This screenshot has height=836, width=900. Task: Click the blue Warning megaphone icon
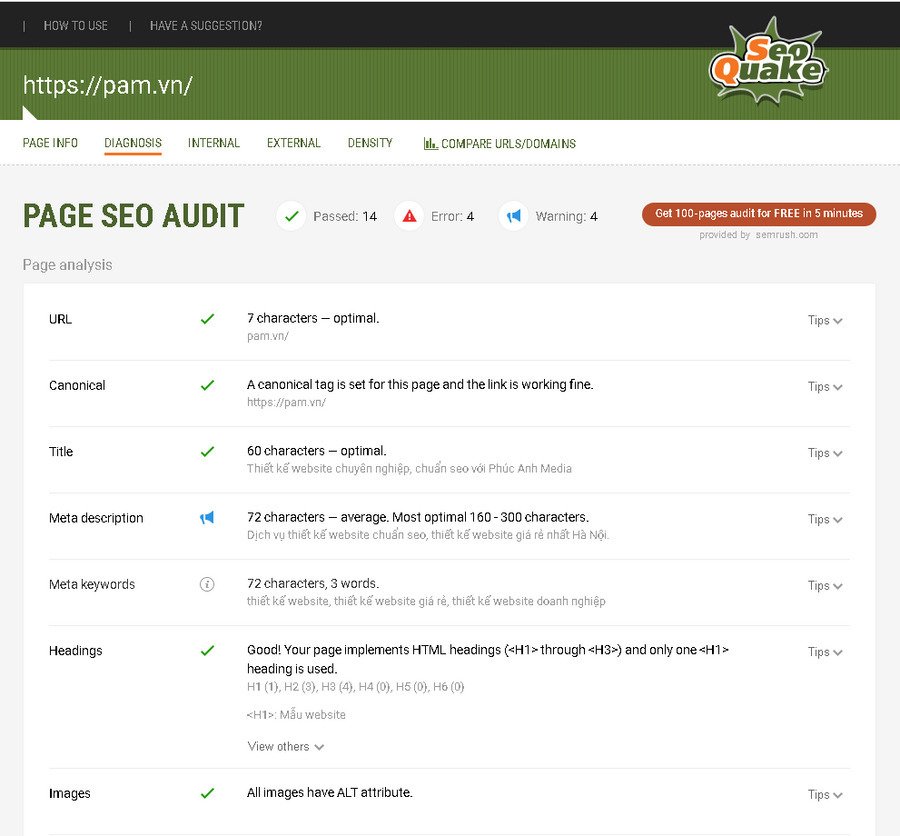click(513, 215)
